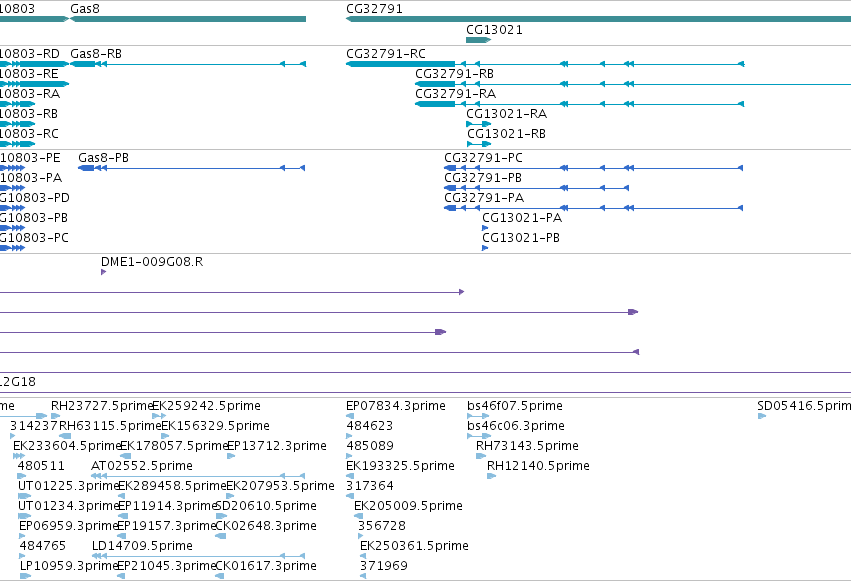
Task: Select feature label 485089
Action: [370, 446]
